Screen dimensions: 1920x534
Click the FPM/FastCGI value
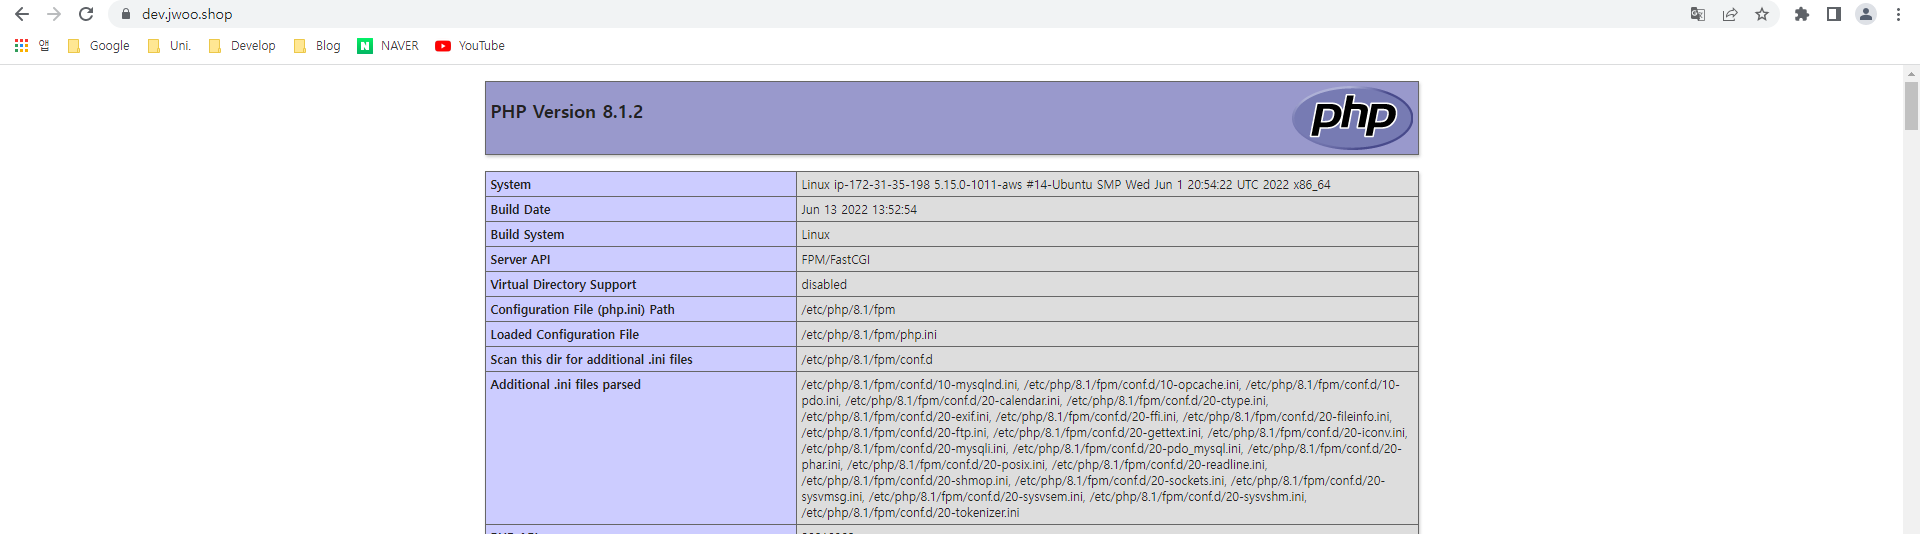click(x=836, y=259)
